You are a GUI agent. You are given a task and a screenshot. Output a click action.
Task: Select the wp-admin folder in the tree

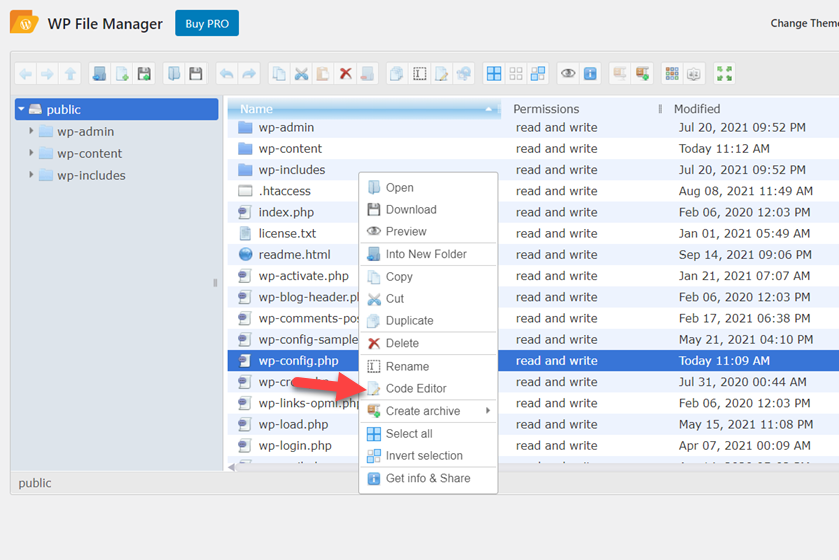(86, 131)
